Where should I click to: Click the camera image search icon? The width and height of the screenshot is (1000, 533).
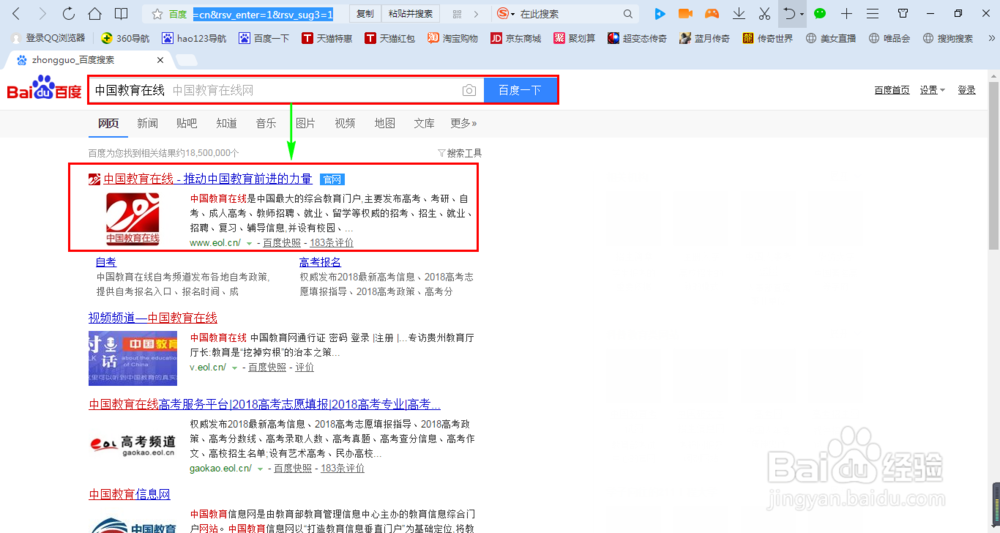pos(469,91)
